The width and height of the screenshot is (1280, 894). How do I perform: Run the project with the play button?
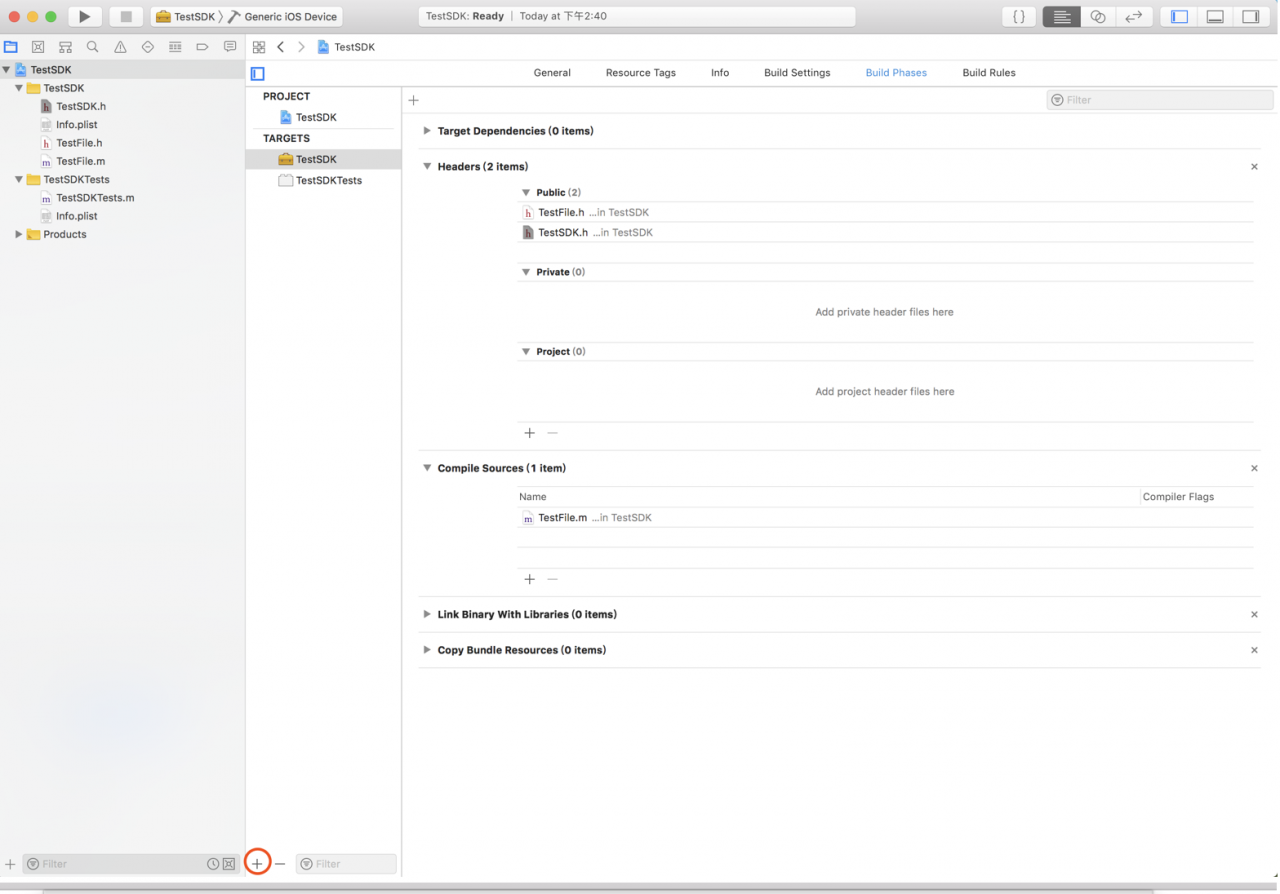pos(85,16)
